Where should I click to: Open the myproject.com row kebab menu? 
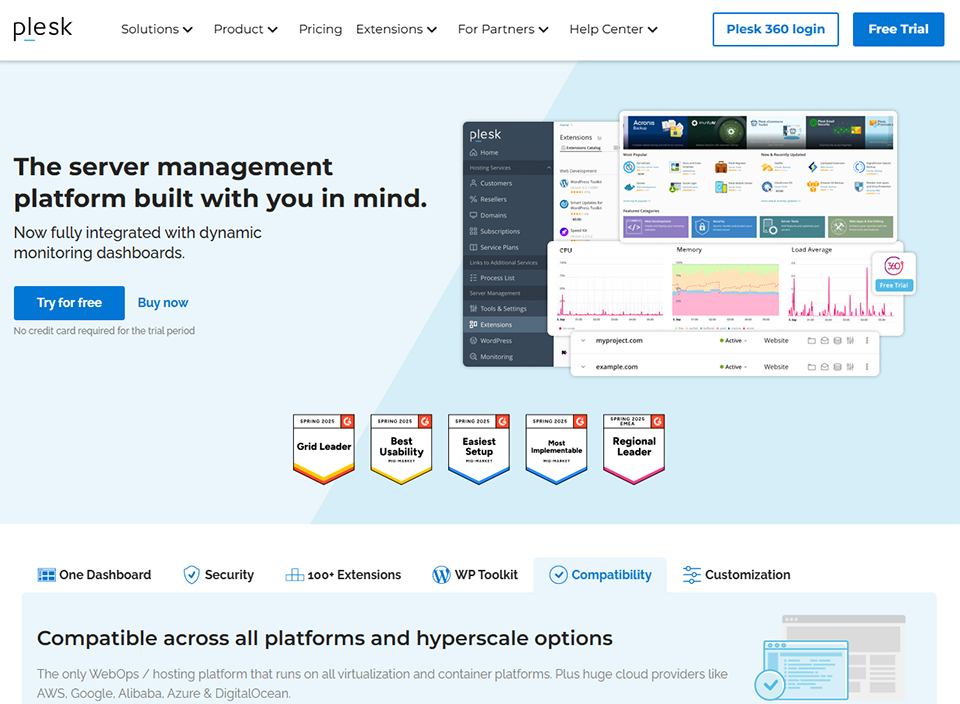point(866,340)
